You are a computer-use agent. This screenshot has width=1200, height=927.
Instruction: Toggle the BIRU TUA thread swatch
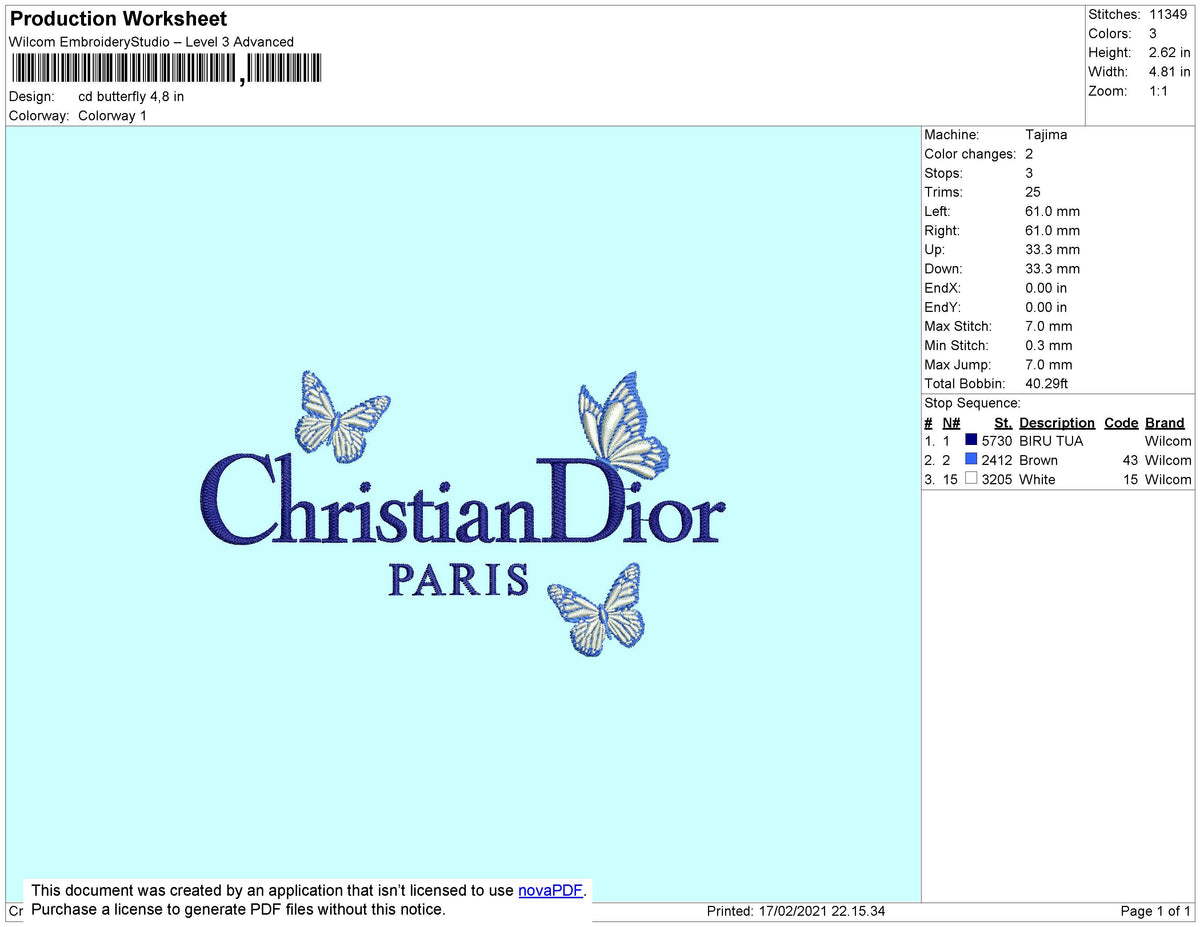click(x=971, y=440)
